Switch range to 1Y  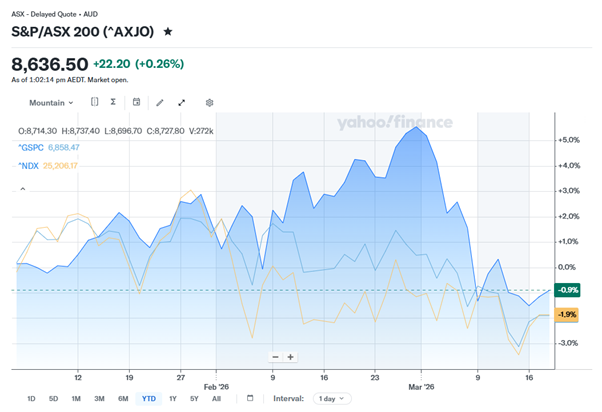tap(173, 399)
